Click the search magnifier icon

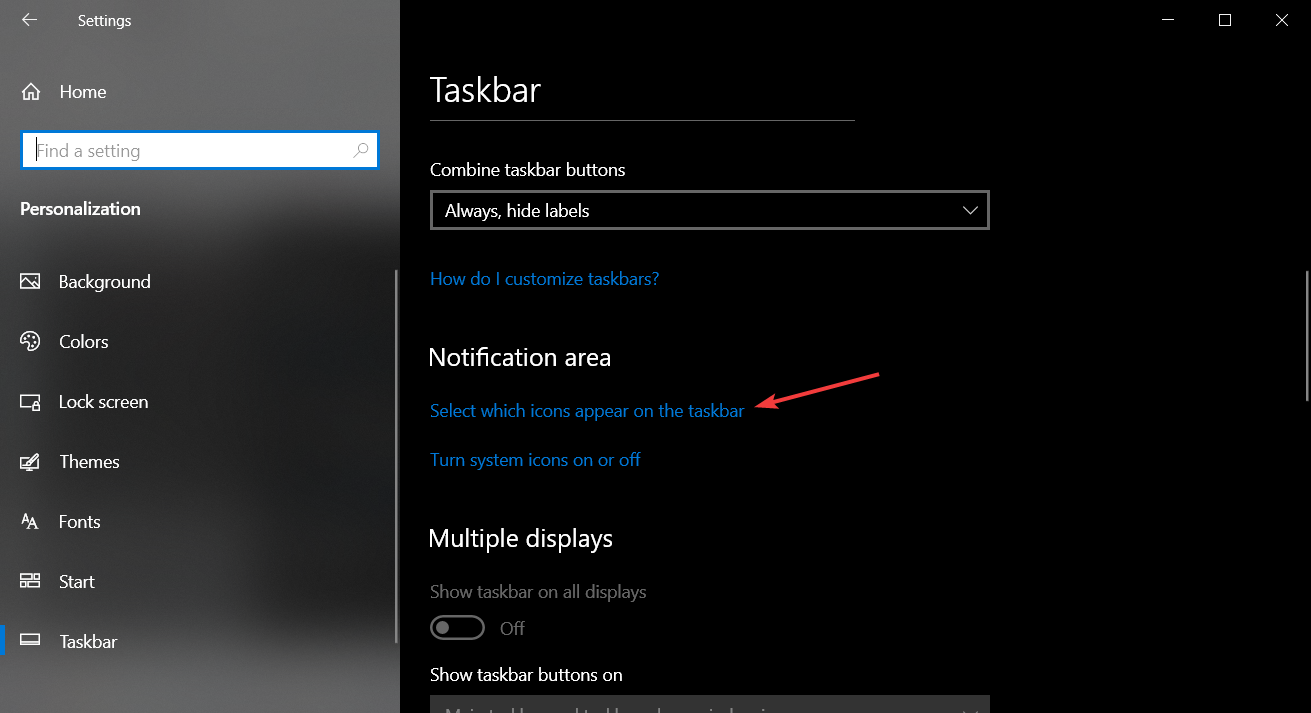pyautogui.click(x=361, y=151)
